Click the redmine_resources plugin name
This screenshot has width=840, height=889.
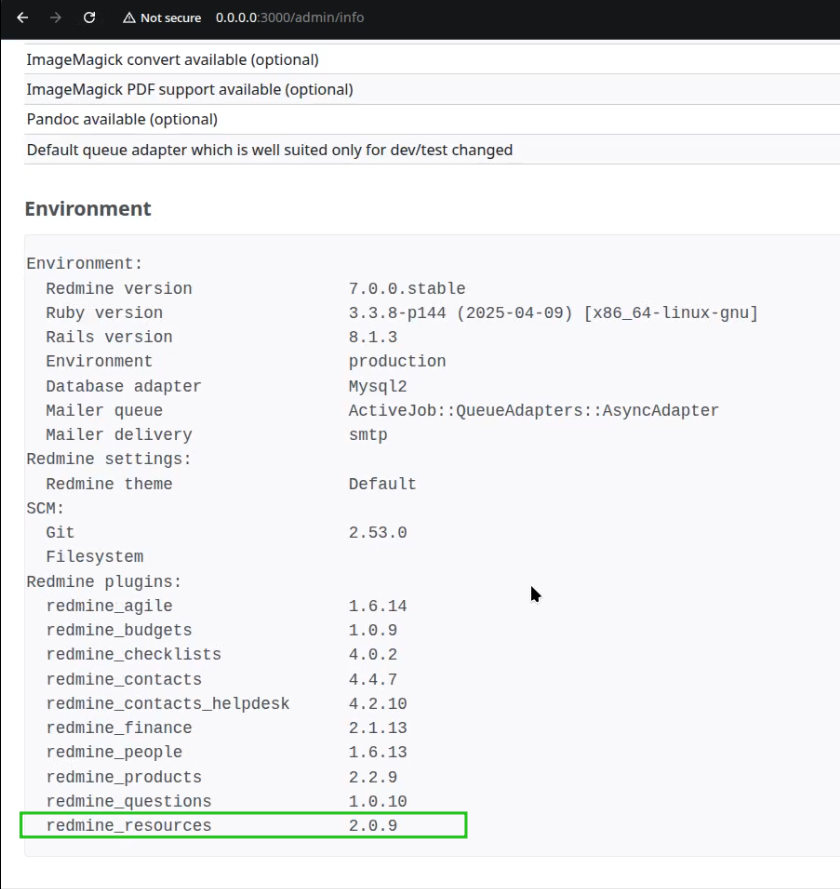click(129, 826)
